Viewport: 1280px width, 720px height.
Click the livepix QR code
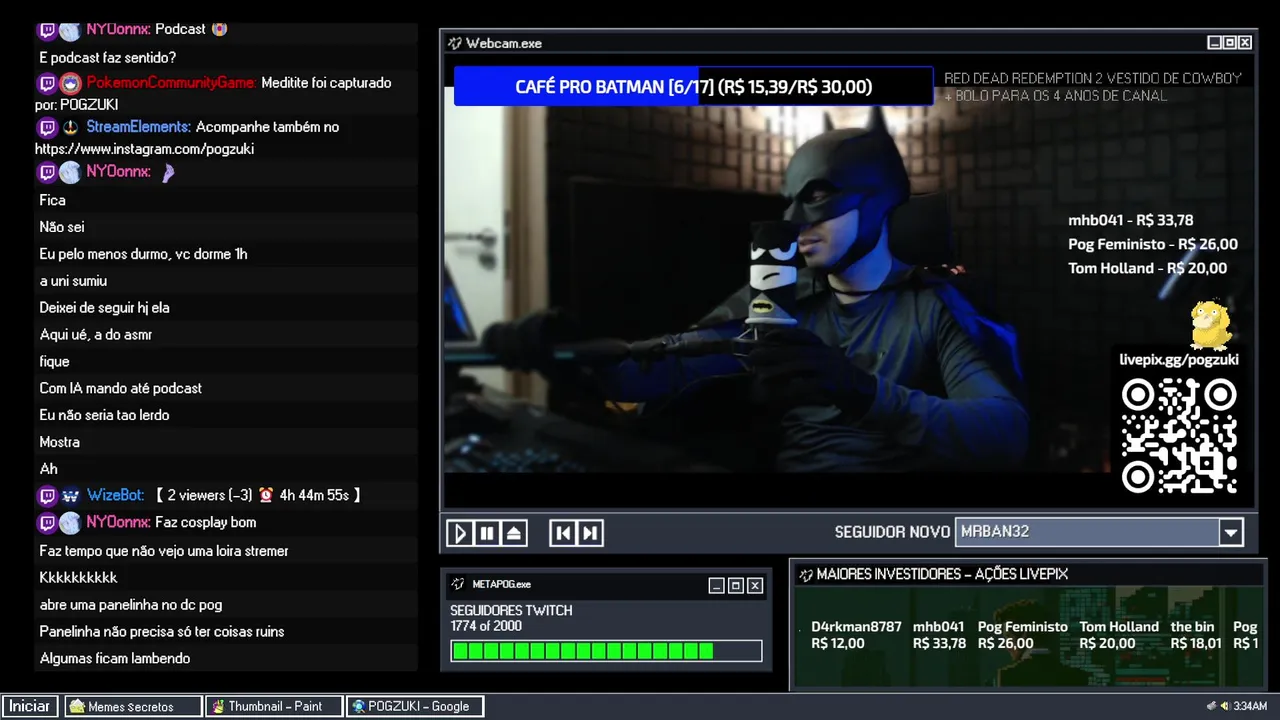point(1179,436)
